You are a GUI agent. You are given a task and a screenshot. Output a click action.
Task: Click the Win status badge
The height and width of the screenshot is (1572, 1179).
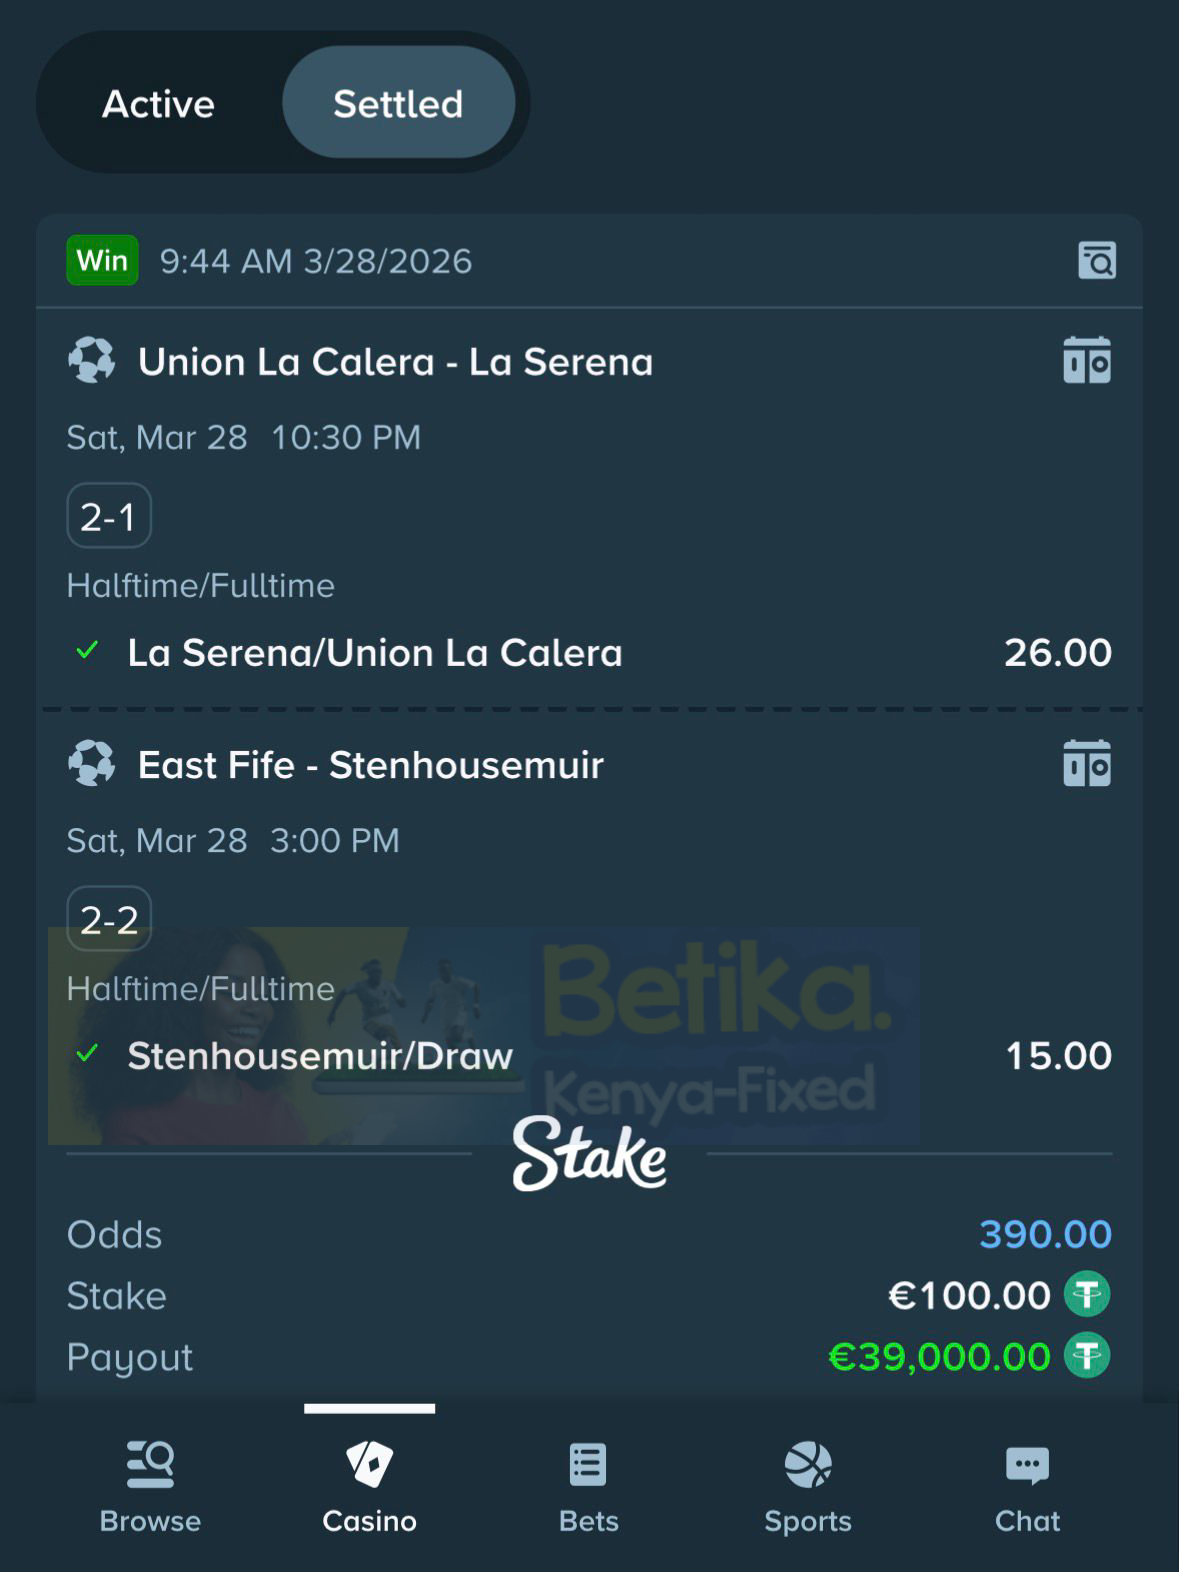point(101,260)
